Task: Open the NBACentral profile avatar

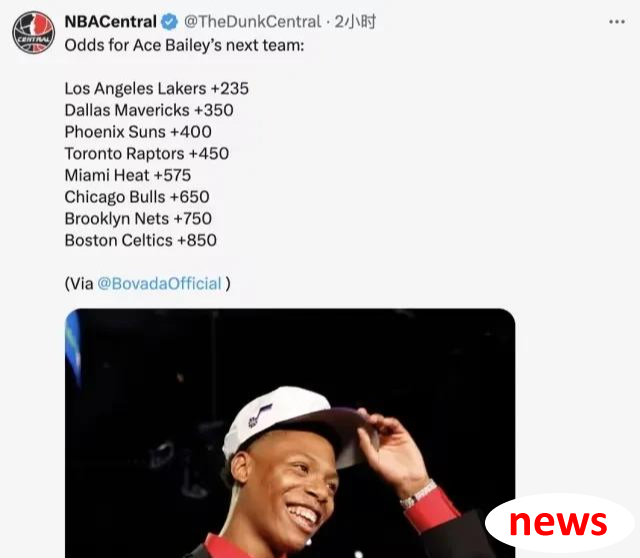Action: click(x=33, y=32)
